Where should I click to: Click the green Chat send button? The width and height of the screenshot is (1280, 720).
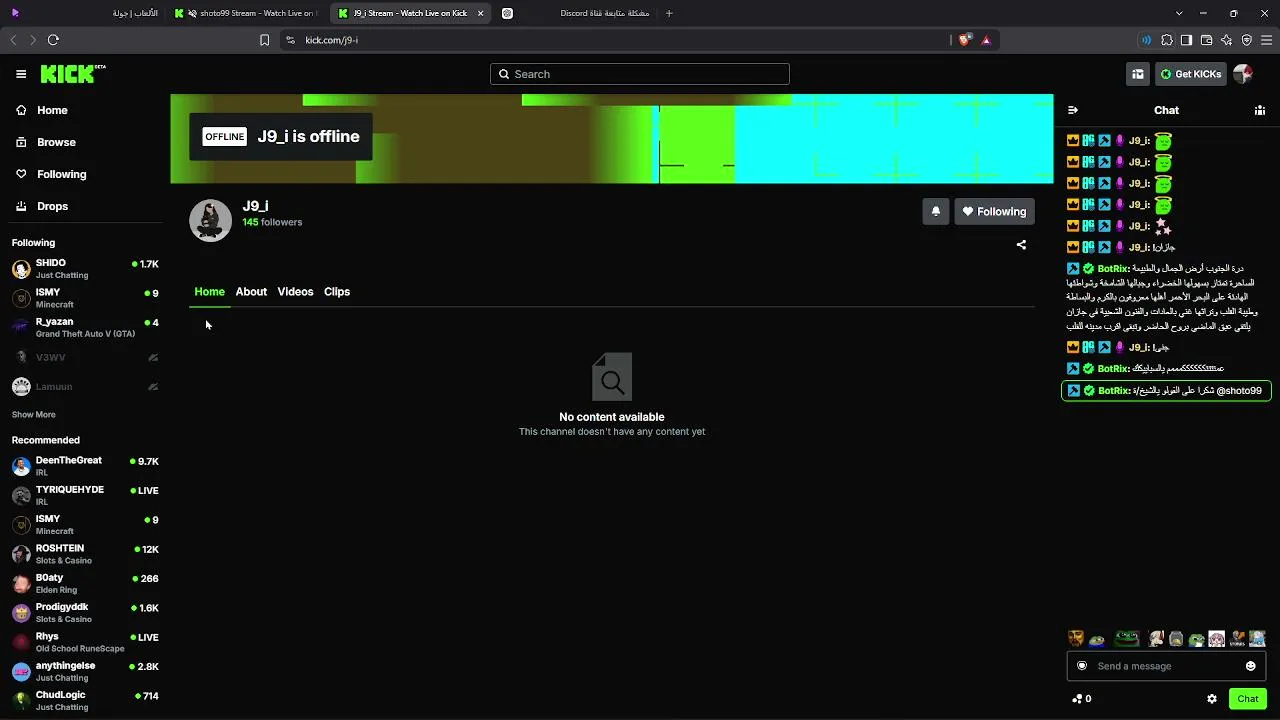tap(1248, 699)
